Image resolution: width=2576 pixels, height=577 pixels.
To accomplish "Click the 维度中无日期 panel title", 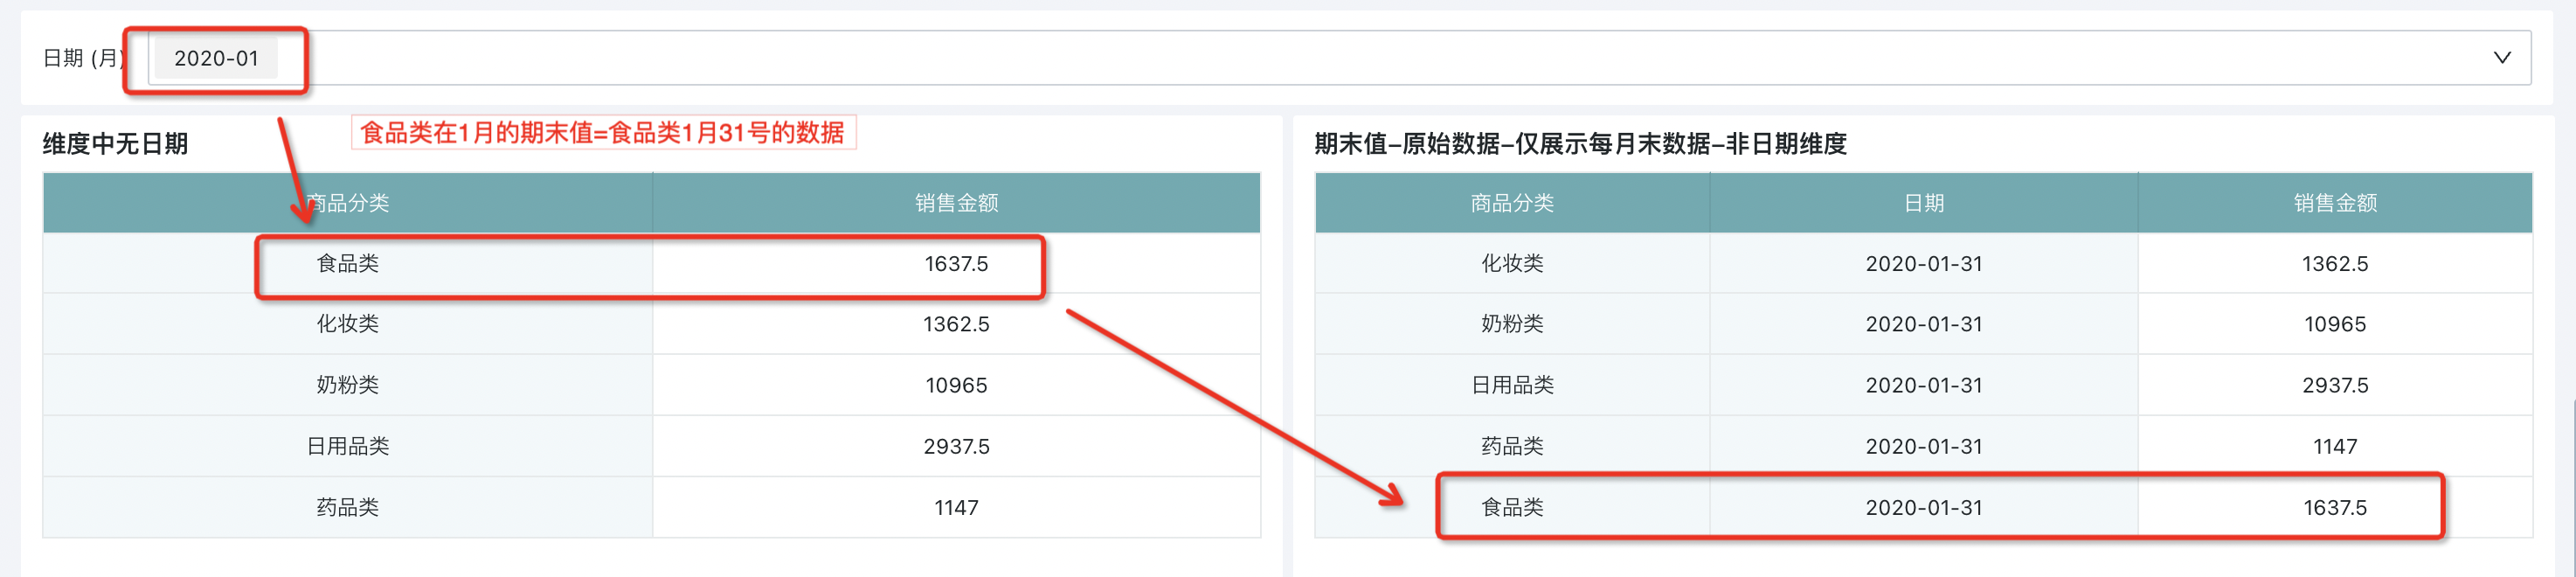I will coord(115,144).
